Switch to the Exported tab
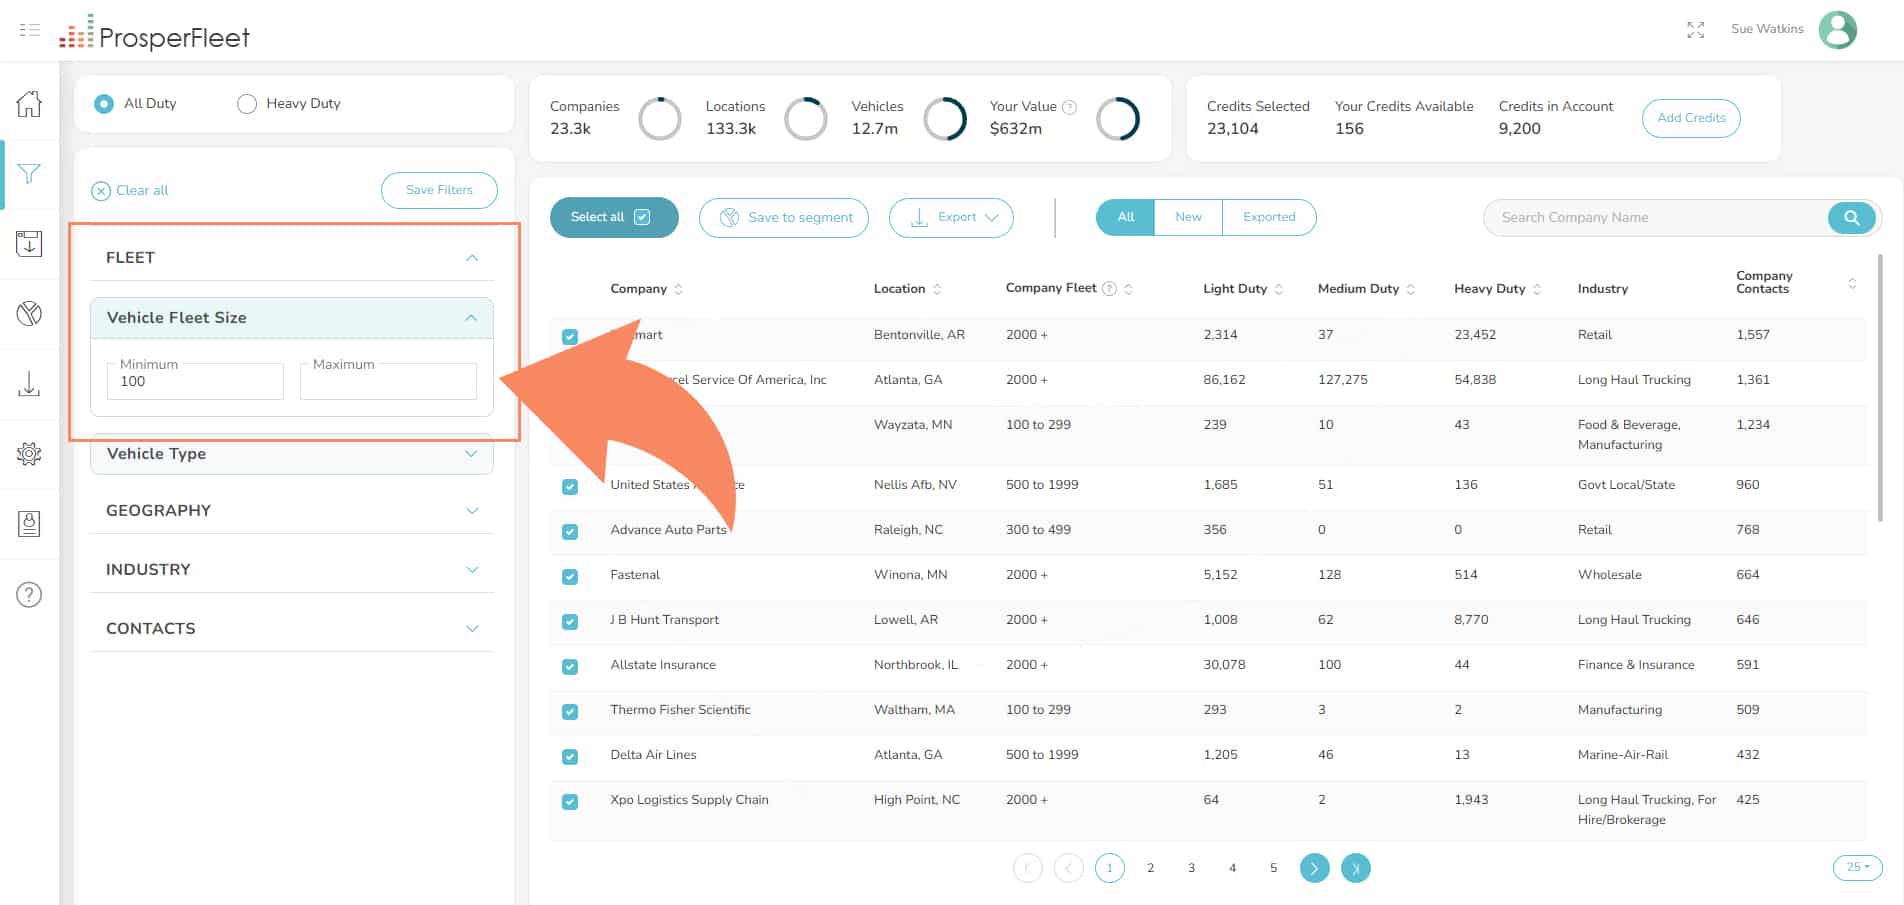This screenshot has width=1904, height=905. coord(1269,217)
